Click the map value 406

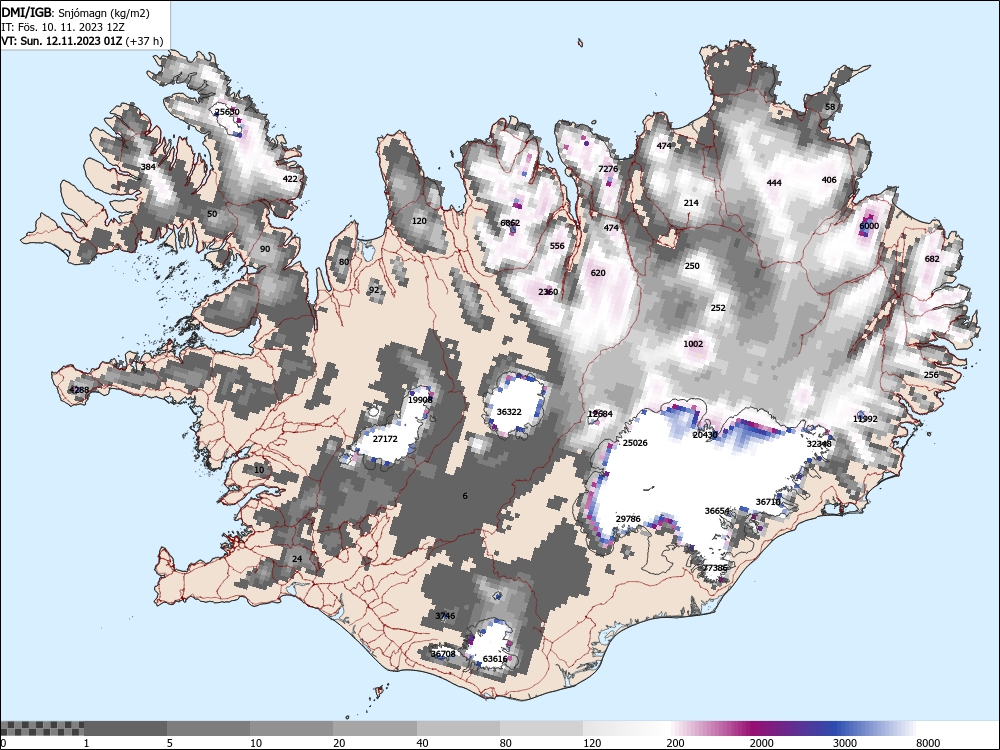[829, 180]
